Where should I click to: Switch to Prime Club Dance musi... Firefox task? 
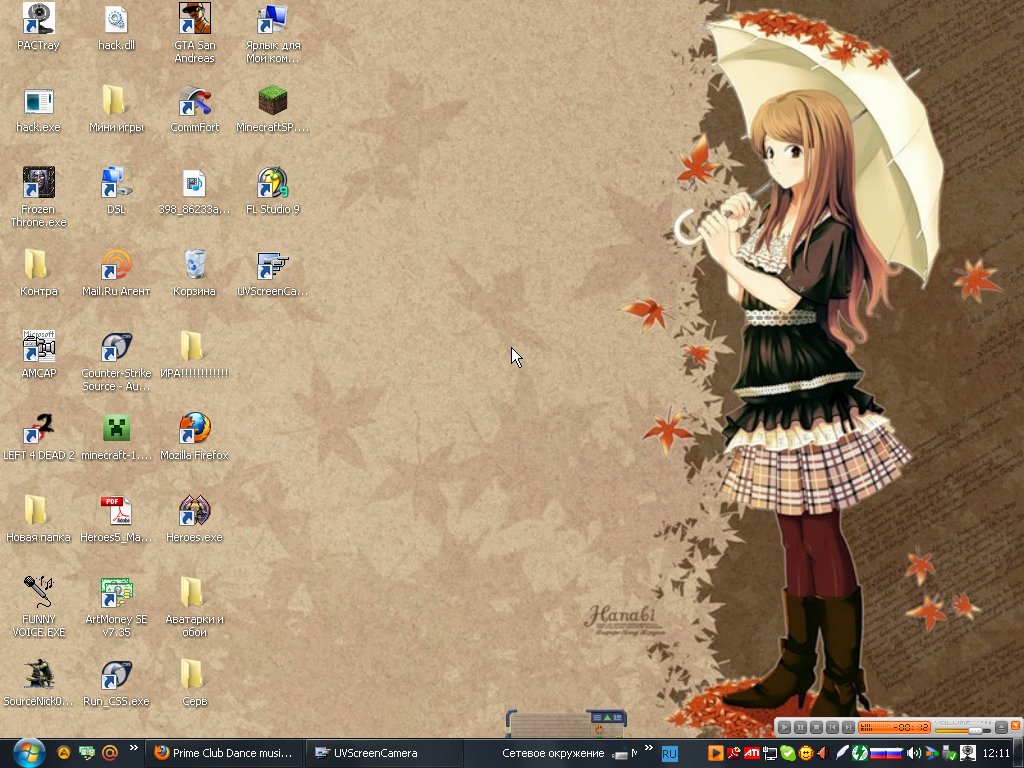pos(223,753)
